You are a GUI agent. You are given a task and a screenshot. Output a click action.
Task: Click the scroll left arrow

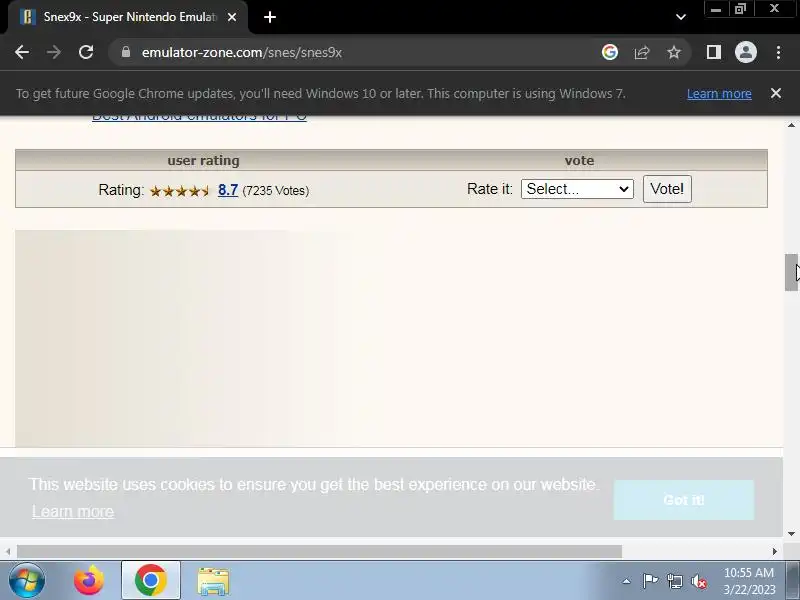[x=8, y=551]
